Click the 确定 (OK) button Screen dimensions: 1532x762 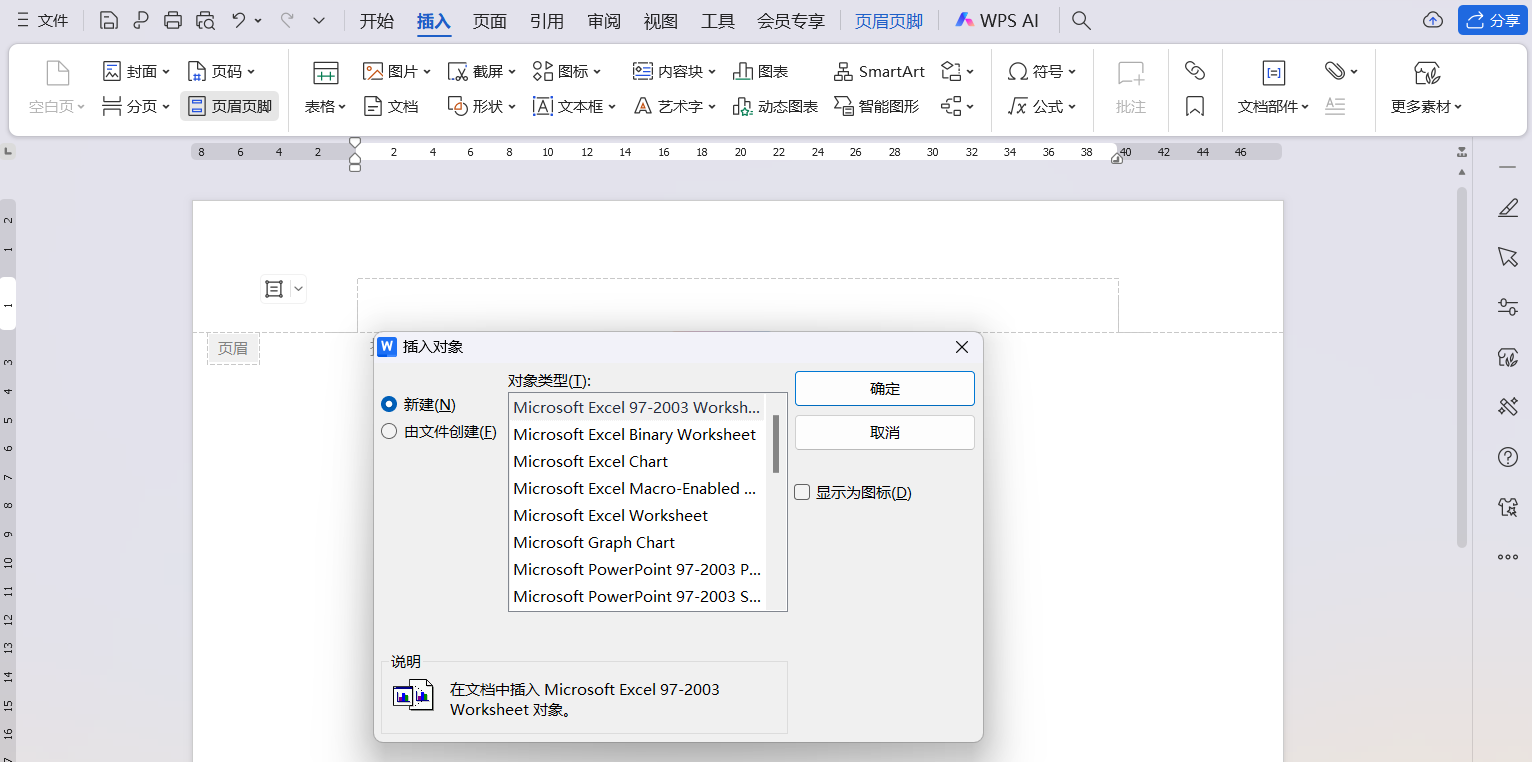884,389
